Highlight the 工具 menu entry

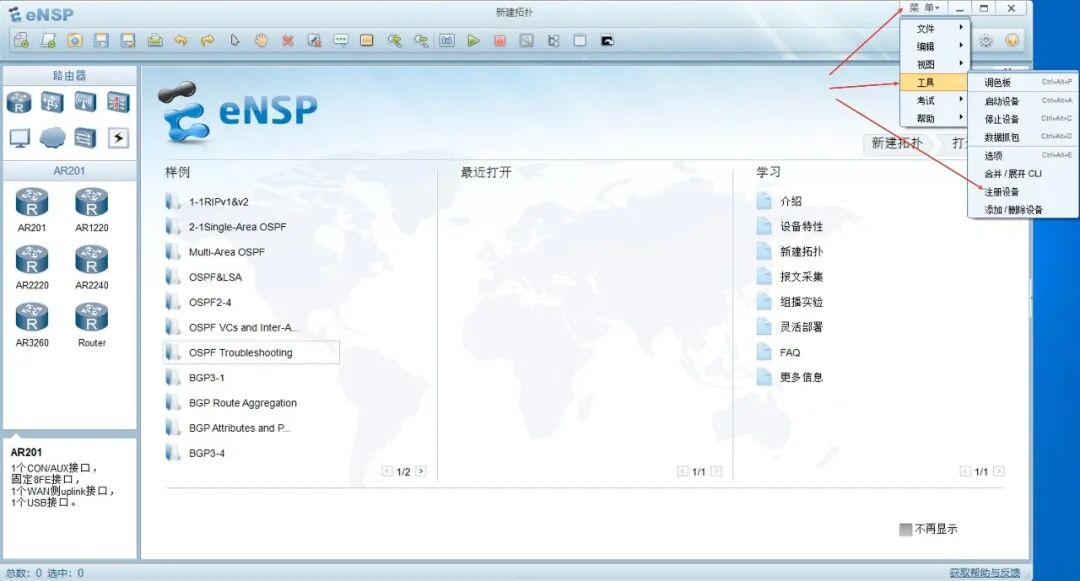coord(935,83)
